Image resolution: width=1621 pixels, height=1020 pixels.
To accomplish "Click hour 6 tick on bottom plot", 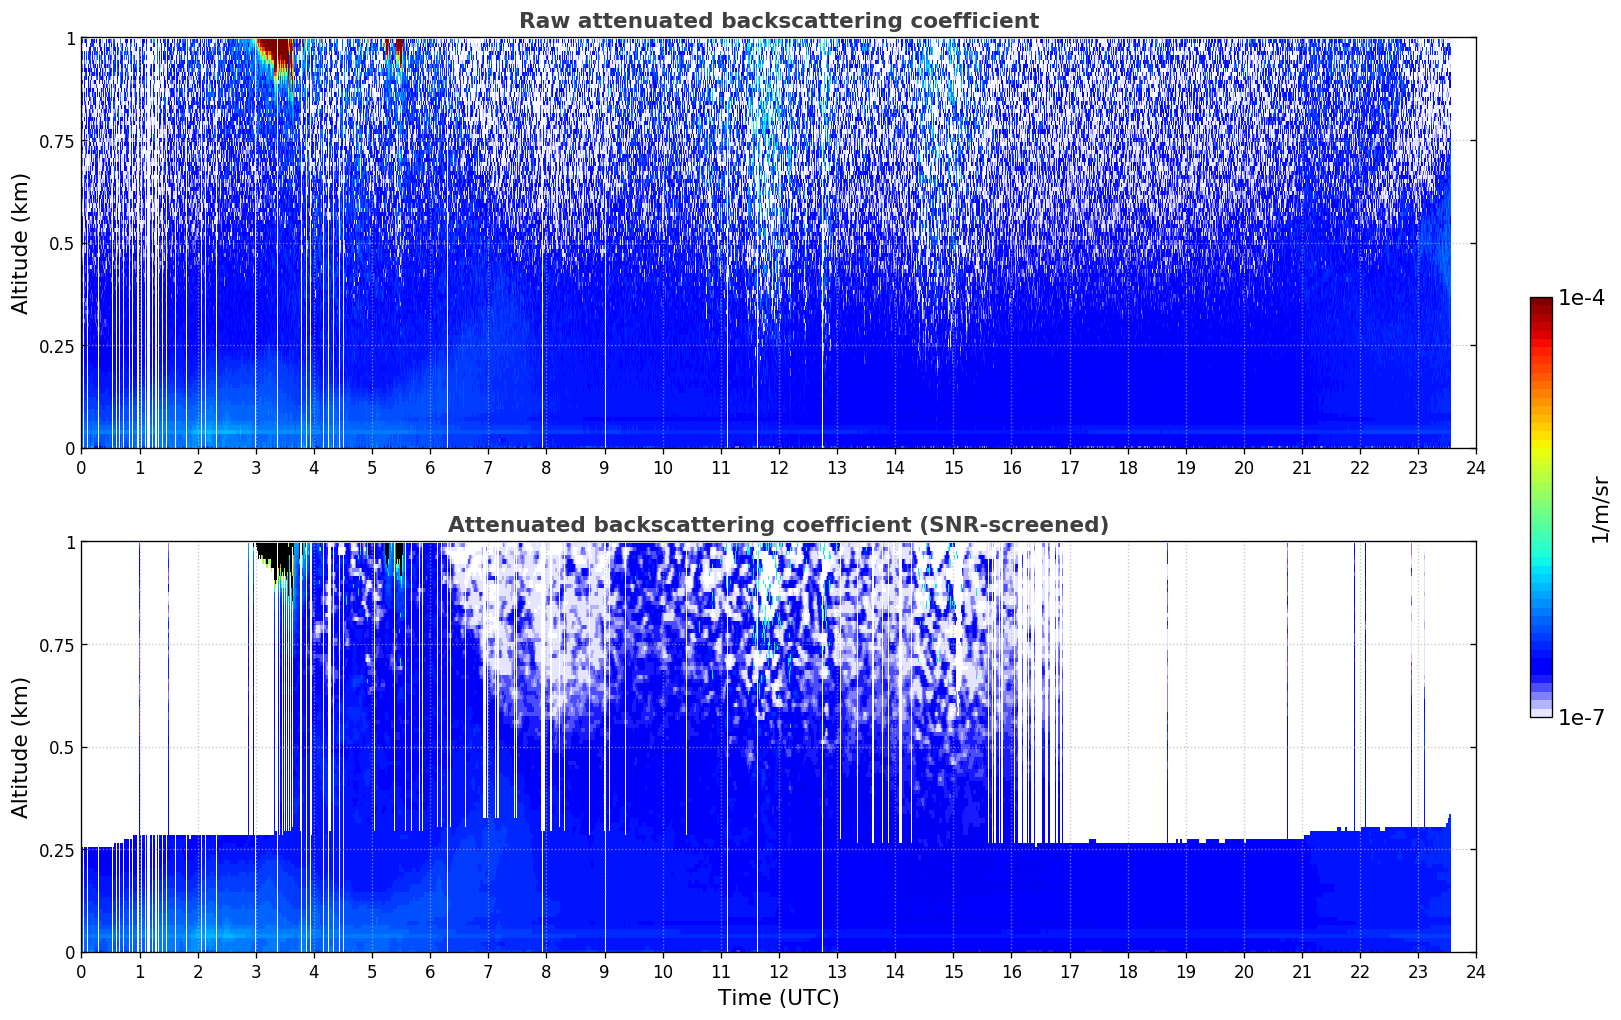I will coord(430,971).
